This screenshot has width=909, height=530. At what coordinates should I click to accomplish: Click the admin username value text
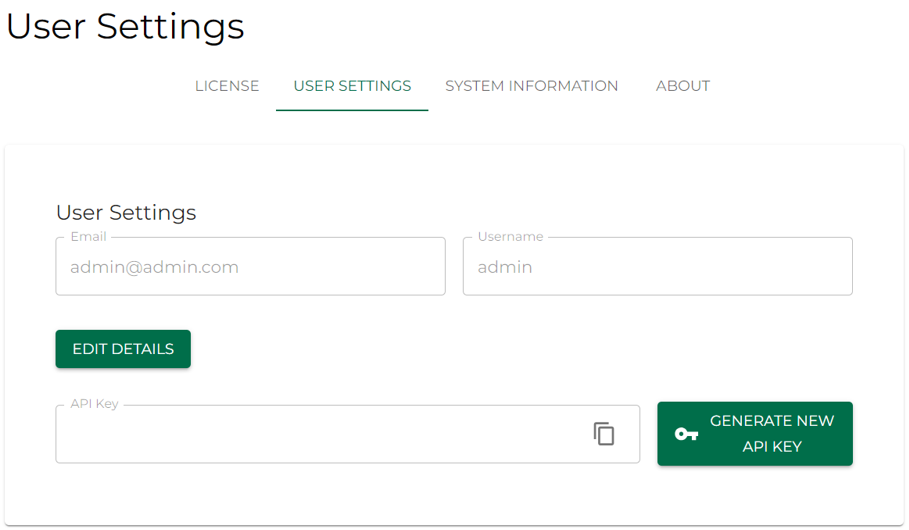coord(505,267)
